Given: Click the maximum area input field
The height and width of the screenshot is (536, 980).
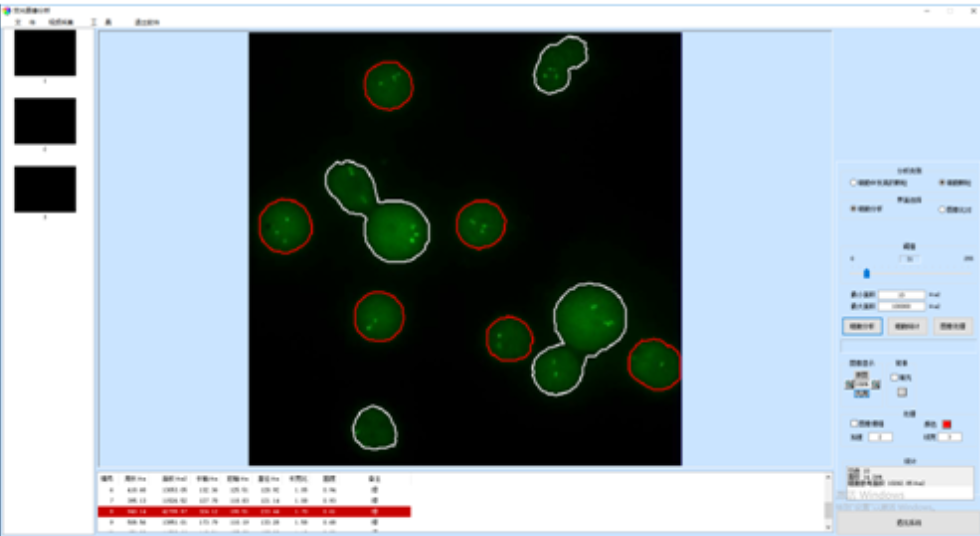Looking at the screenshot, I should (902, 306).
